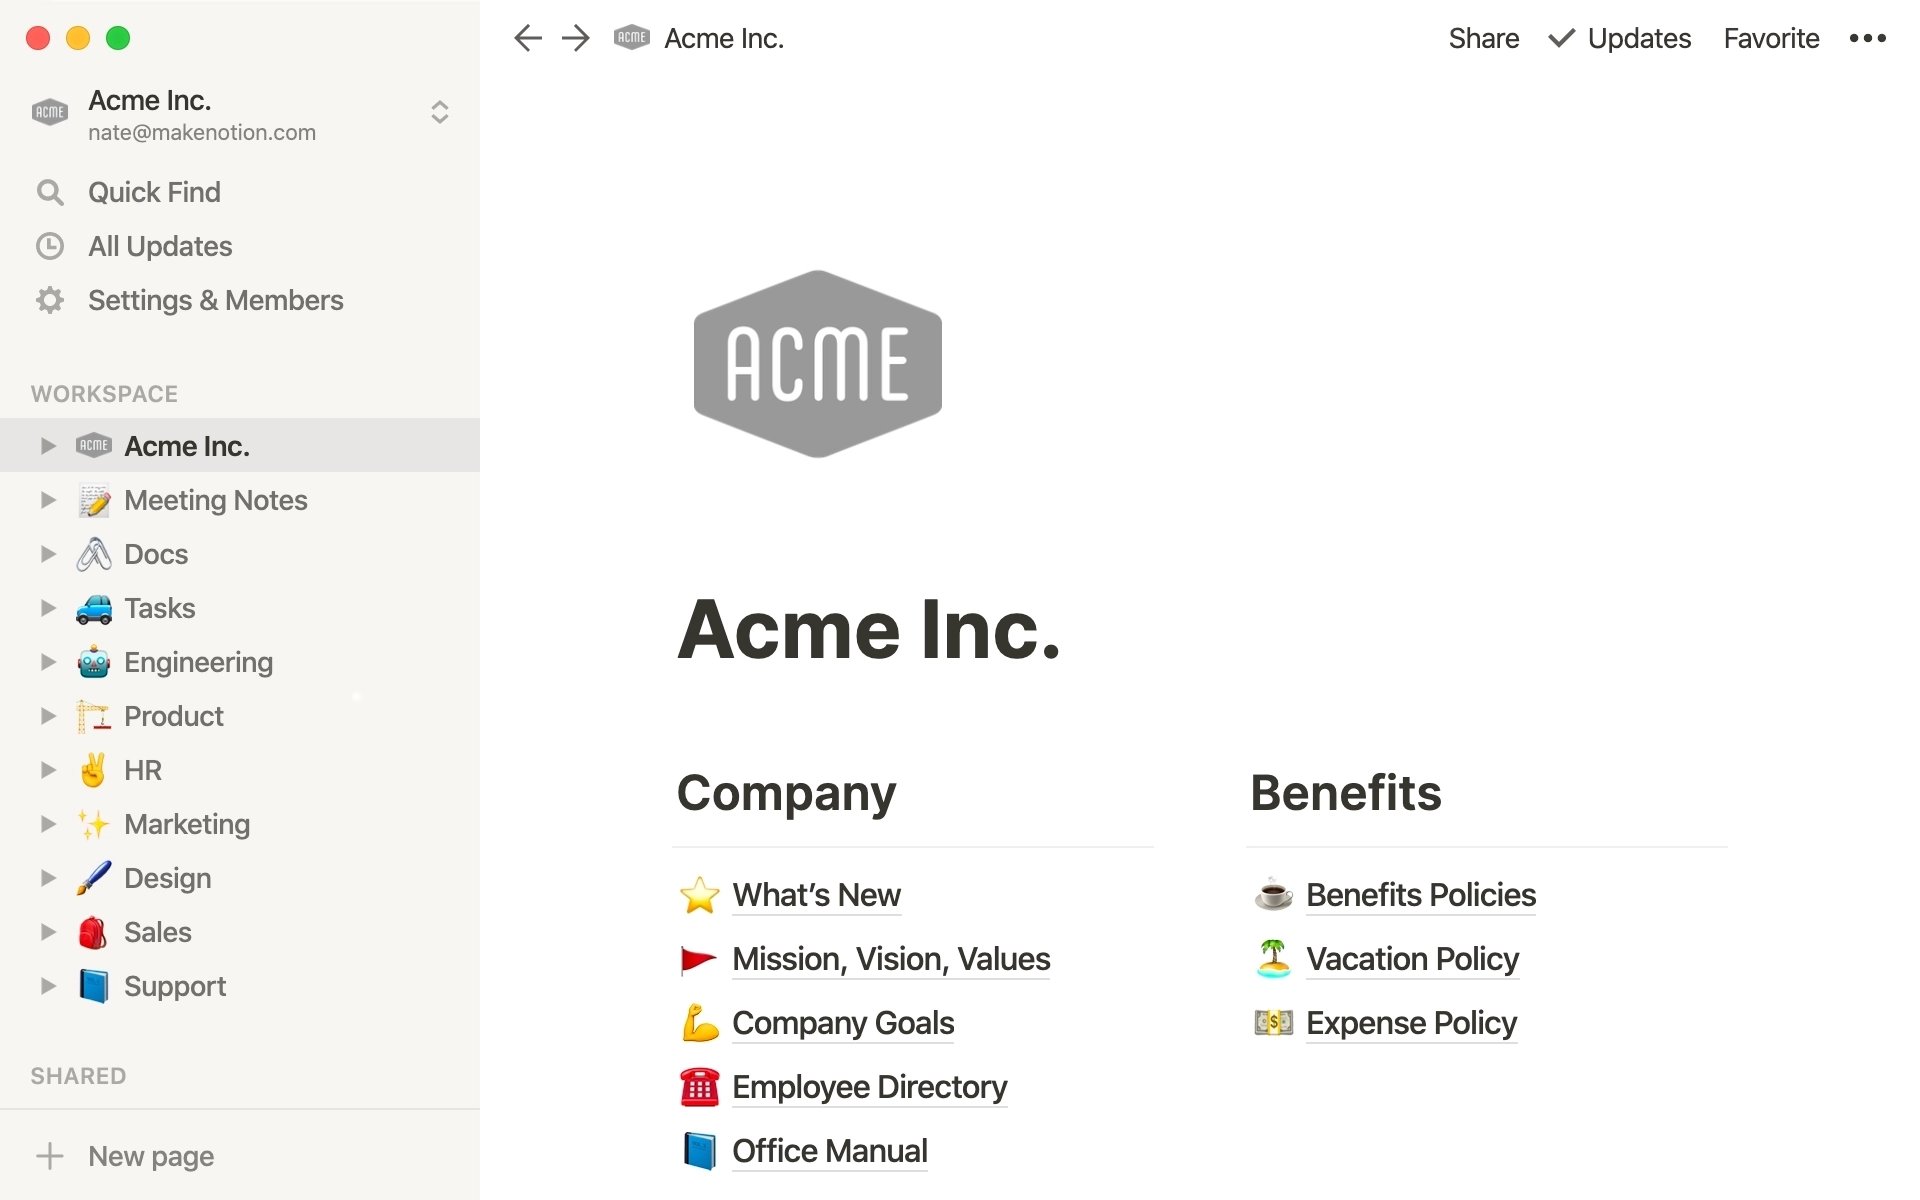Toggle visibility of Docs section

[48, 553]
